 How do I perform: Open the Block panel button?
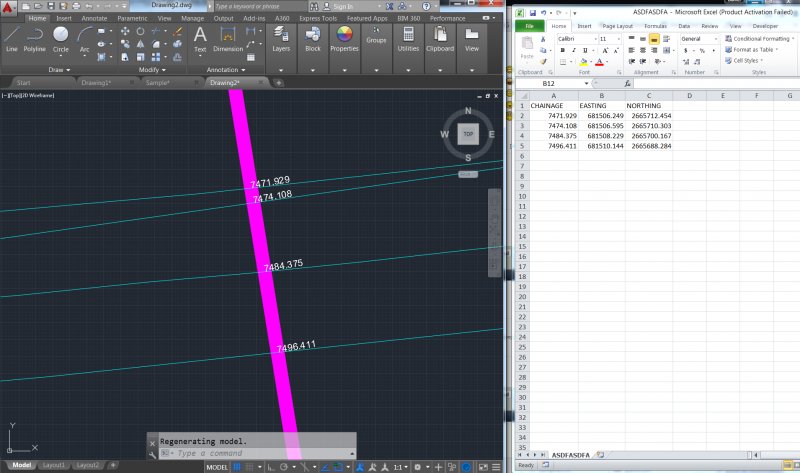pyautogui.click(x=313, y=39)
